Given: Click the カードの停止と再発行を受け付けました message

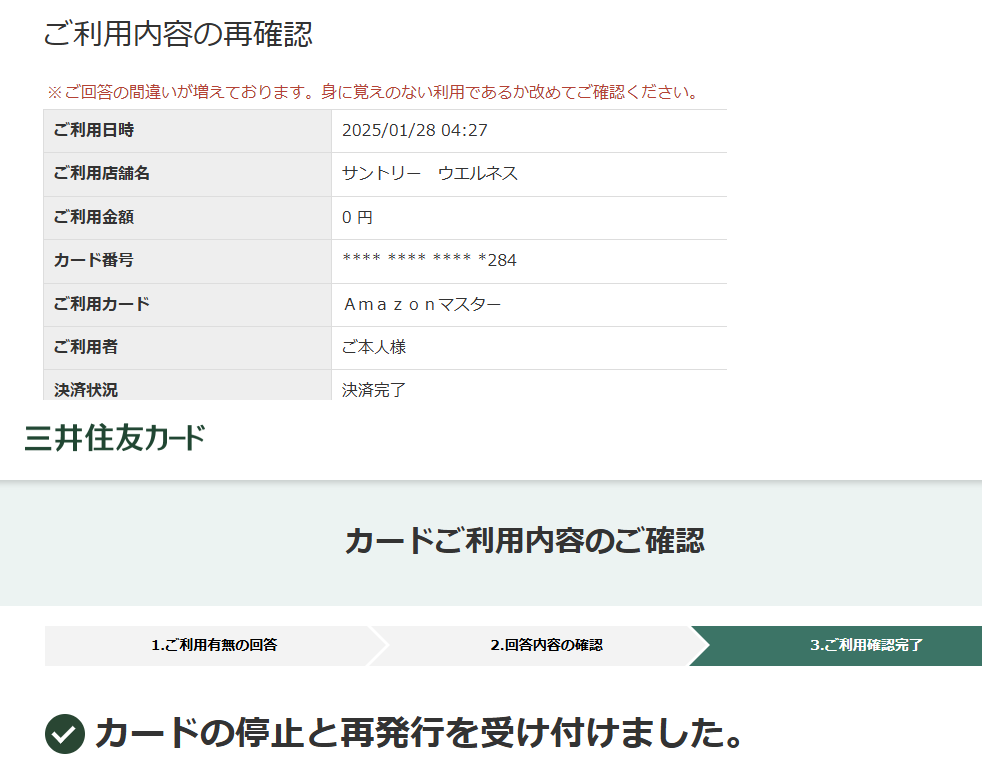Looking at the screenshot, I should (x=419, y=734).
